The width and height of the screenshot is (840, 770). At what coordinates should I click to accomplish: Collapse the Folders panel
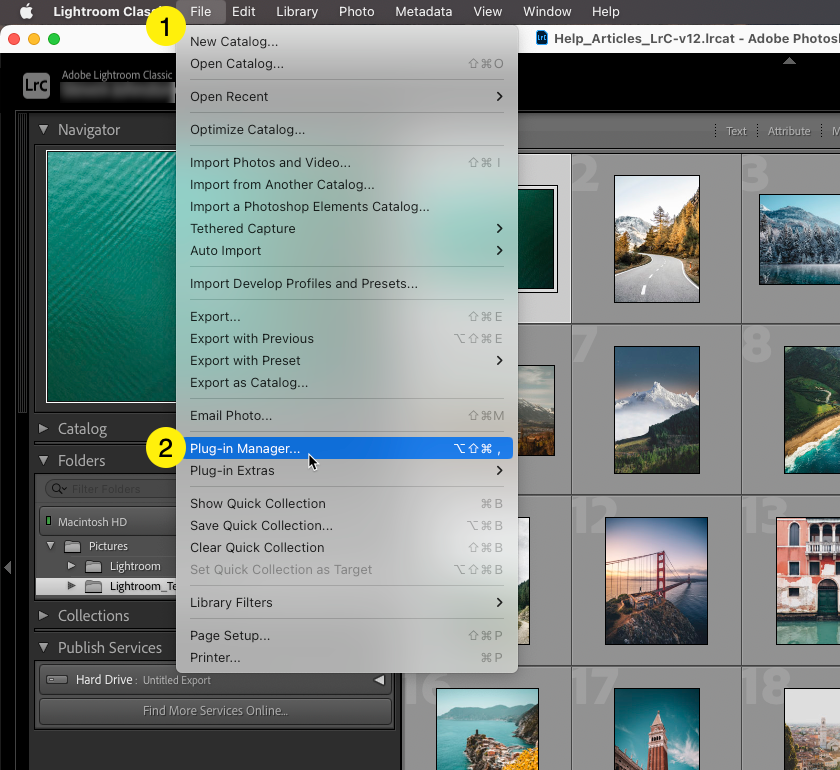43,460
